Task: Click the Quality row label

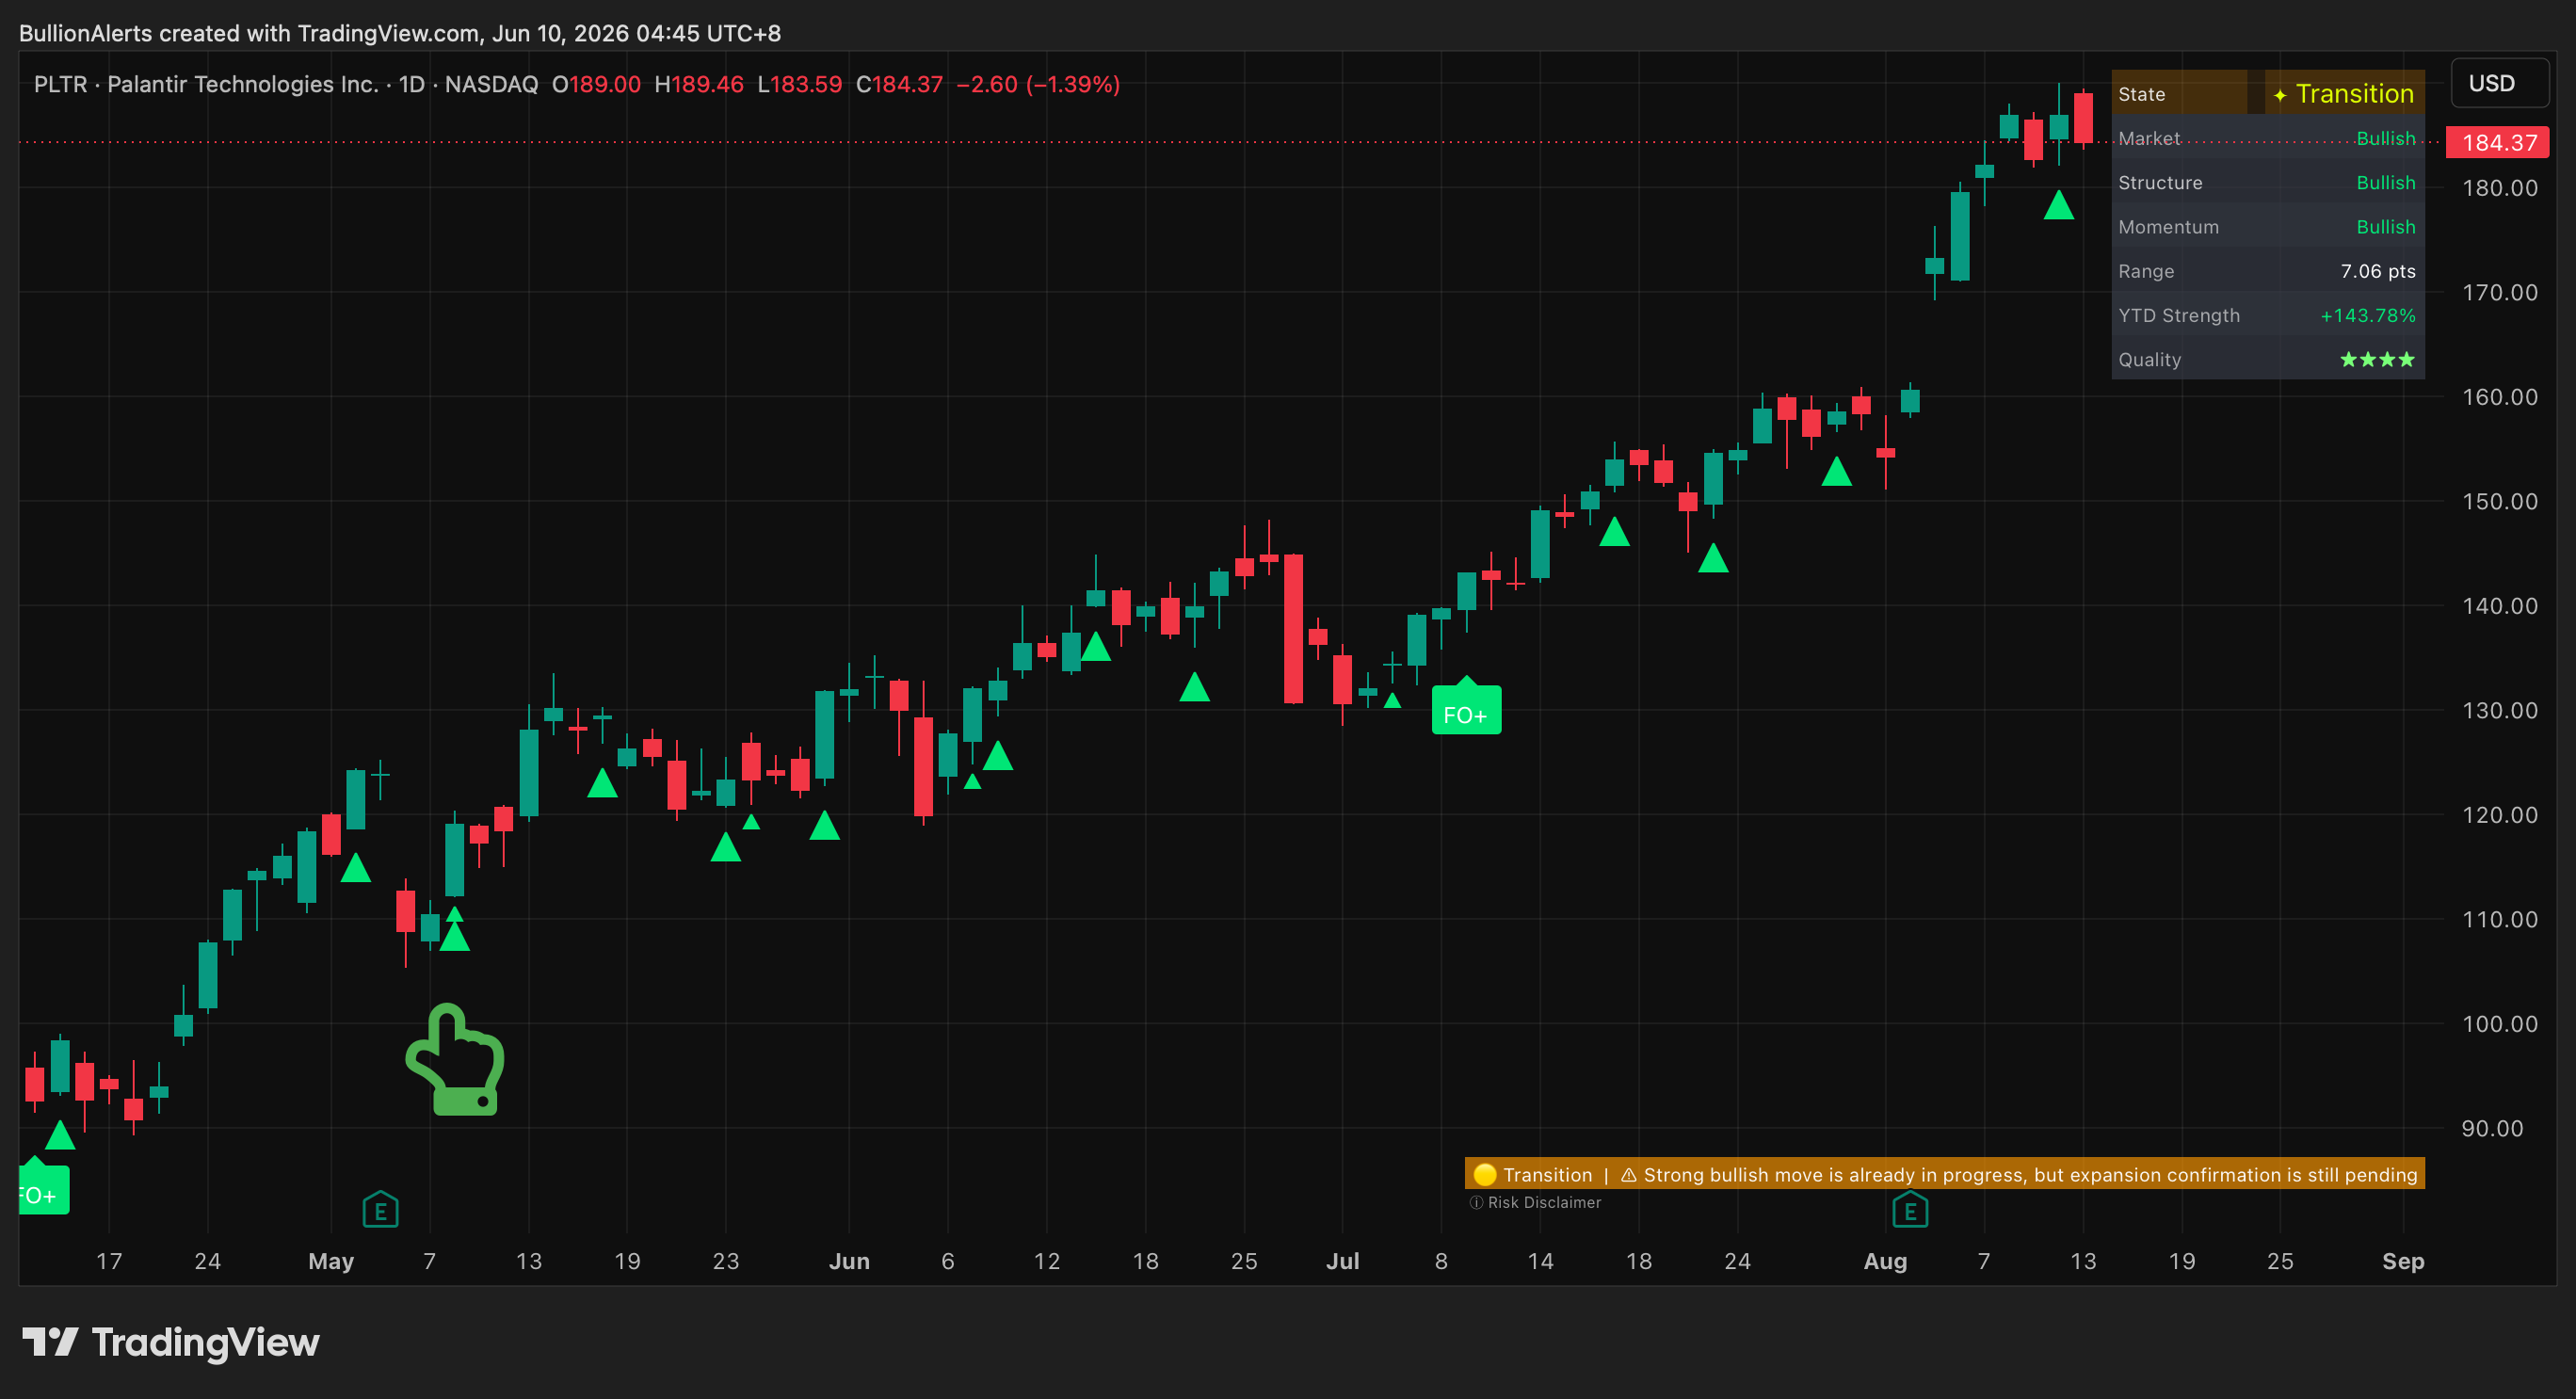Action: coord(2149,359)
